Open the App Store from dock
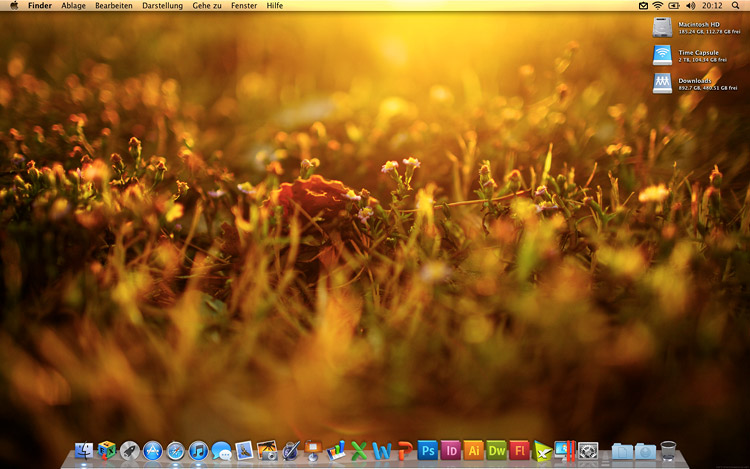This screenshot has height=469, width=750. [x=153, y=450]
